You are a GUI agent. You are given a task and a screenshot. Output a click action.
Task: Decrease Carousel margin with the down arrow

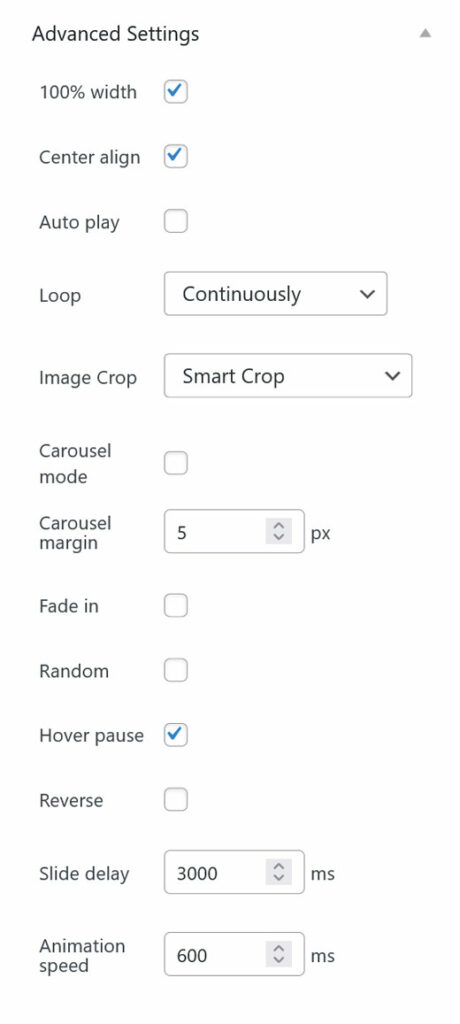point(279,537)
